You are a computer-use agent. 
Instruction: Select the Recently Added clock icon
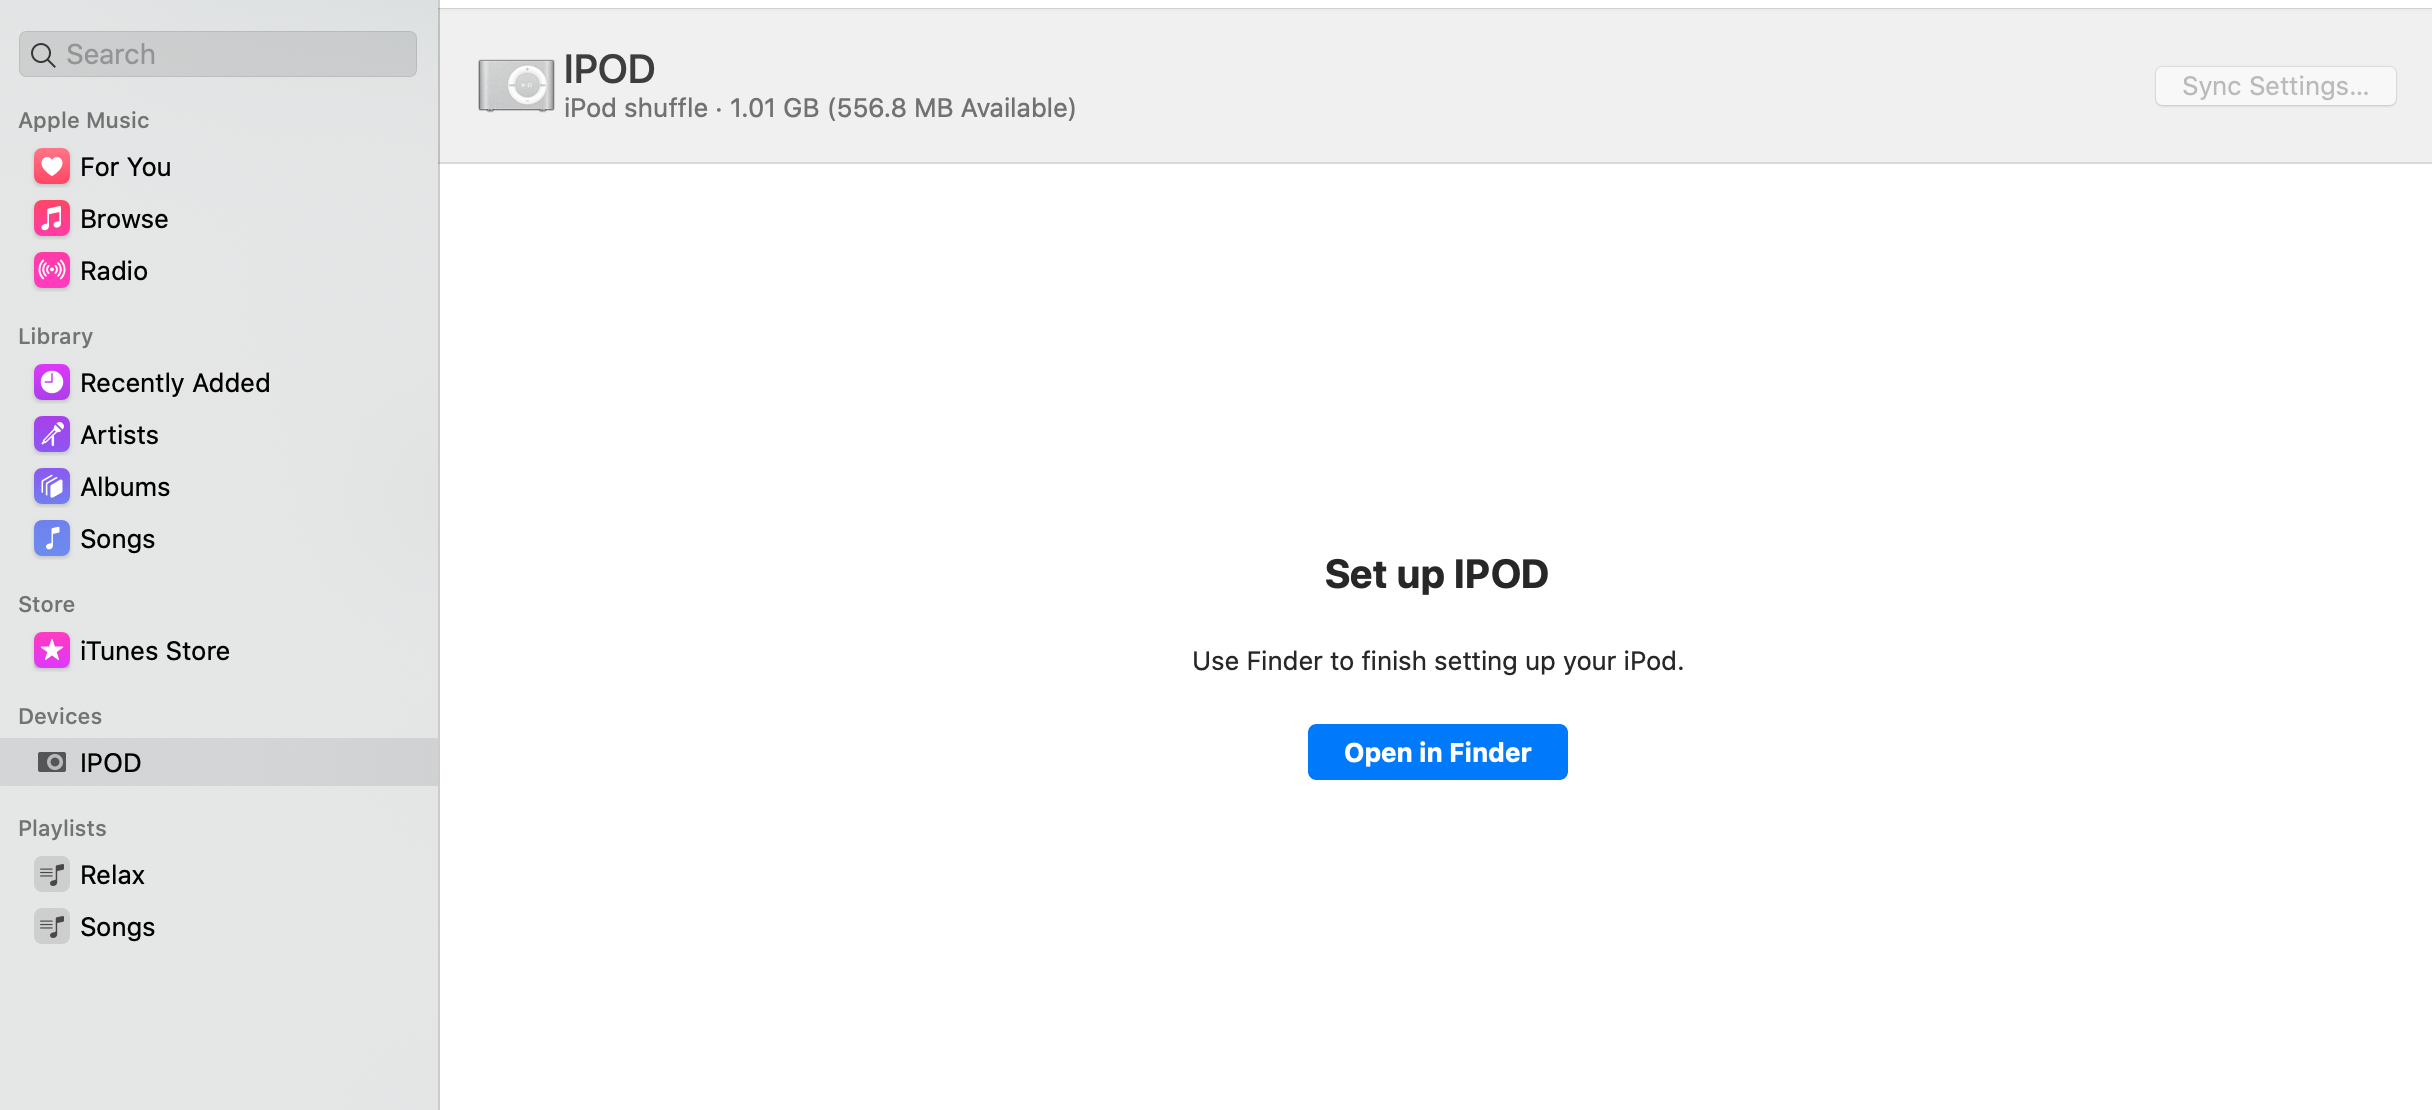(51, 382)
